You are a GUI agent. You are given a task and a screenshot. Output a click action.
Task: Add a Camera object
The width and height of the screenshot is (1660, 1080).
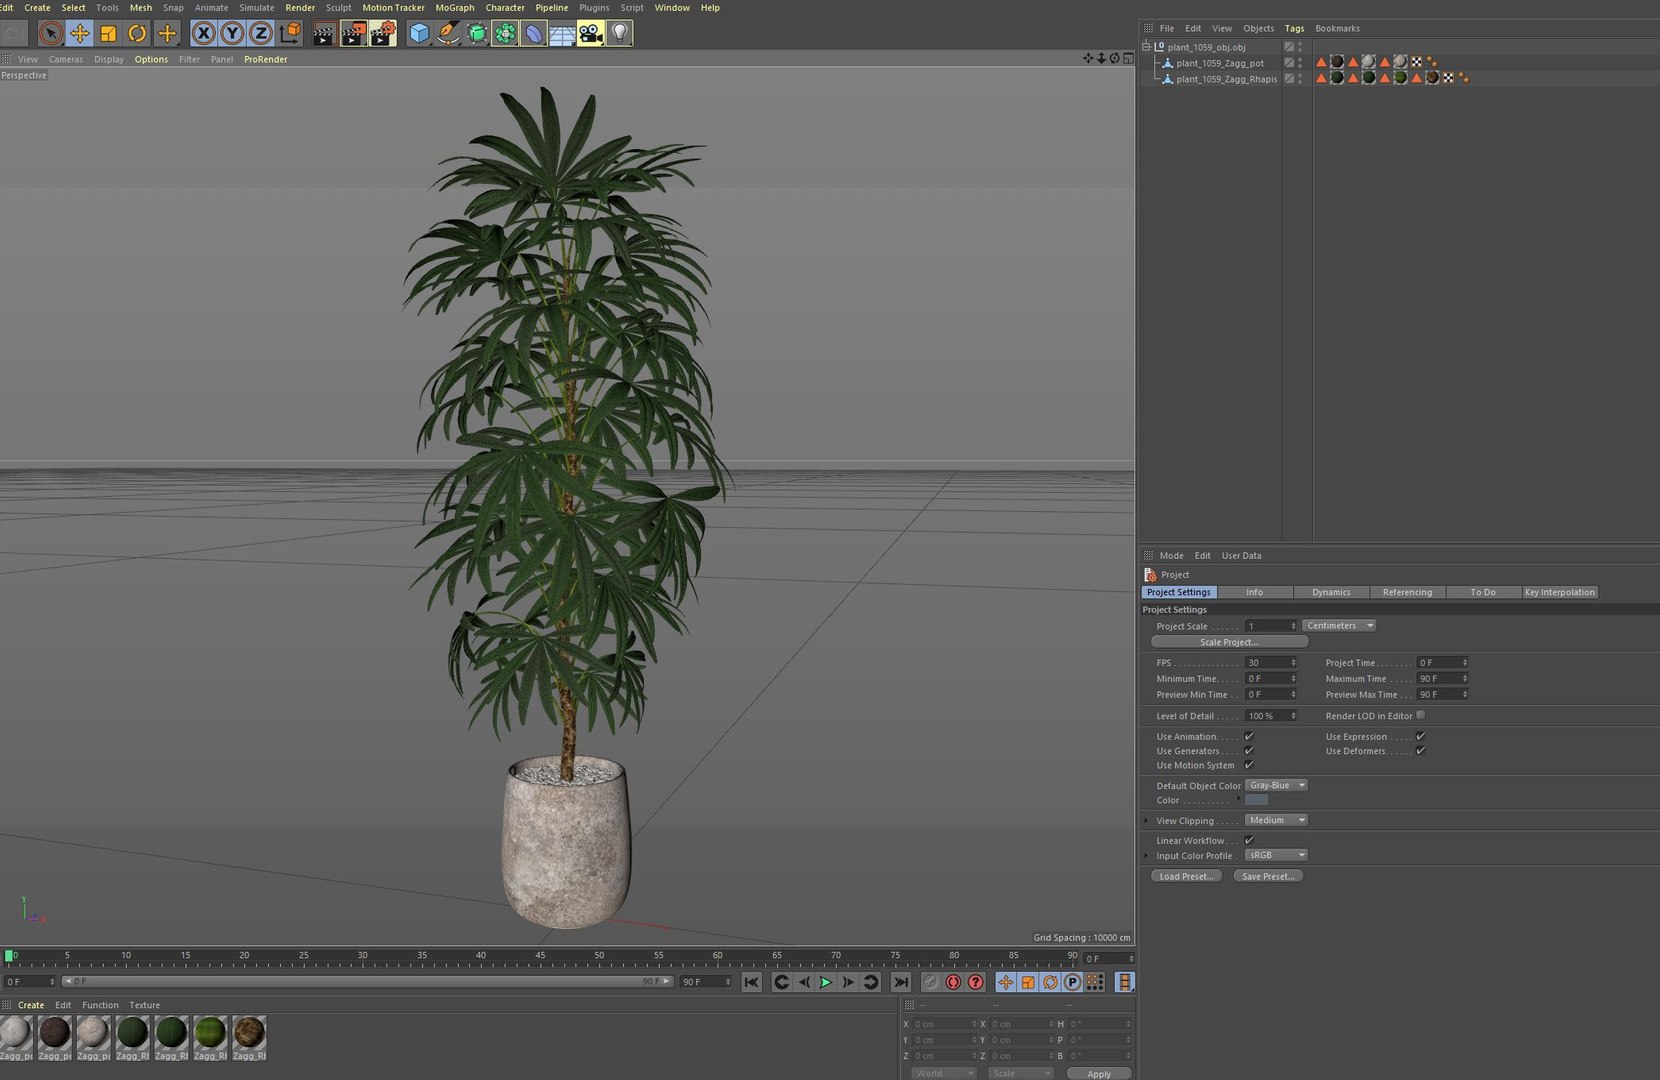[590, 33]
